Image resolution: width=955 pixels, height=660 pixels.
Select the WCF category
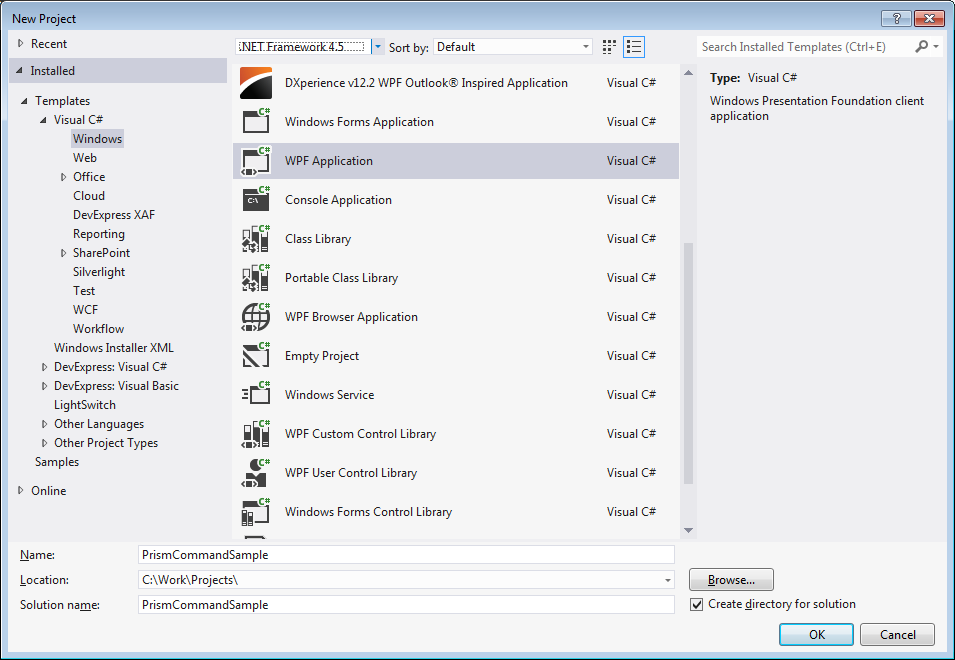(x=85, y=309)
